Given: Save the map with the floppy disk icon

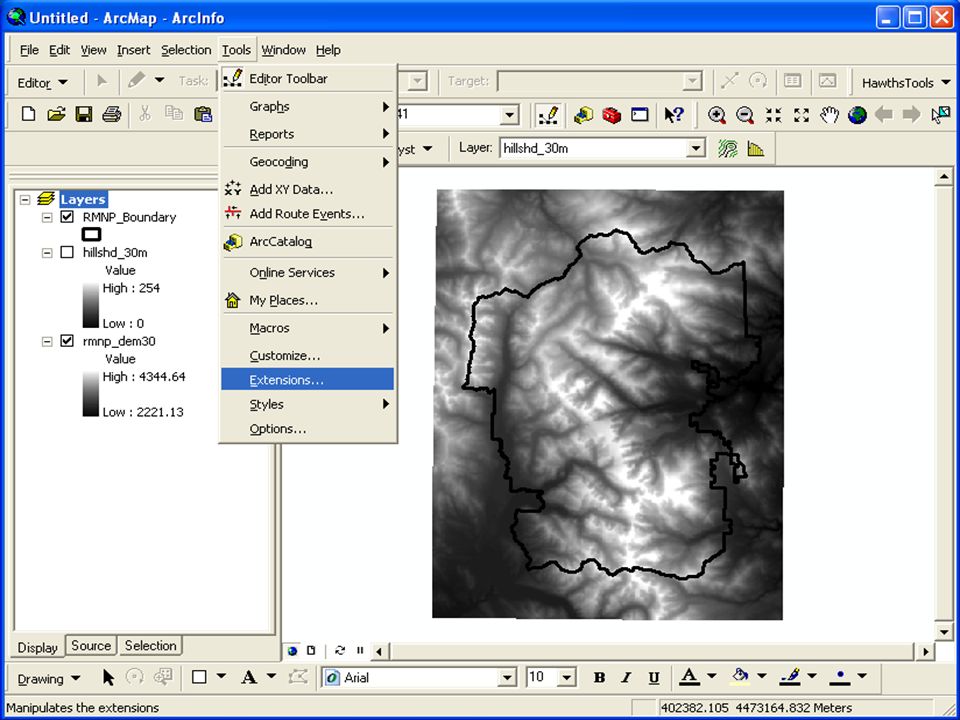Looking at the screenshot, I should [x=84, y=114].
